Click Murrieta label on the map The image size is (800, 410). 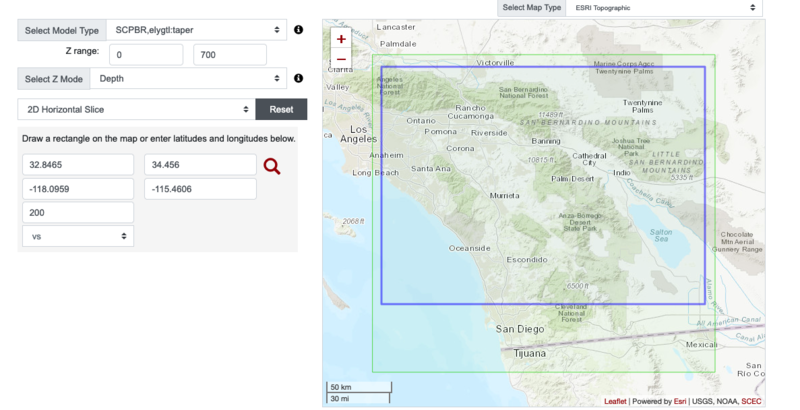(505, 195)
